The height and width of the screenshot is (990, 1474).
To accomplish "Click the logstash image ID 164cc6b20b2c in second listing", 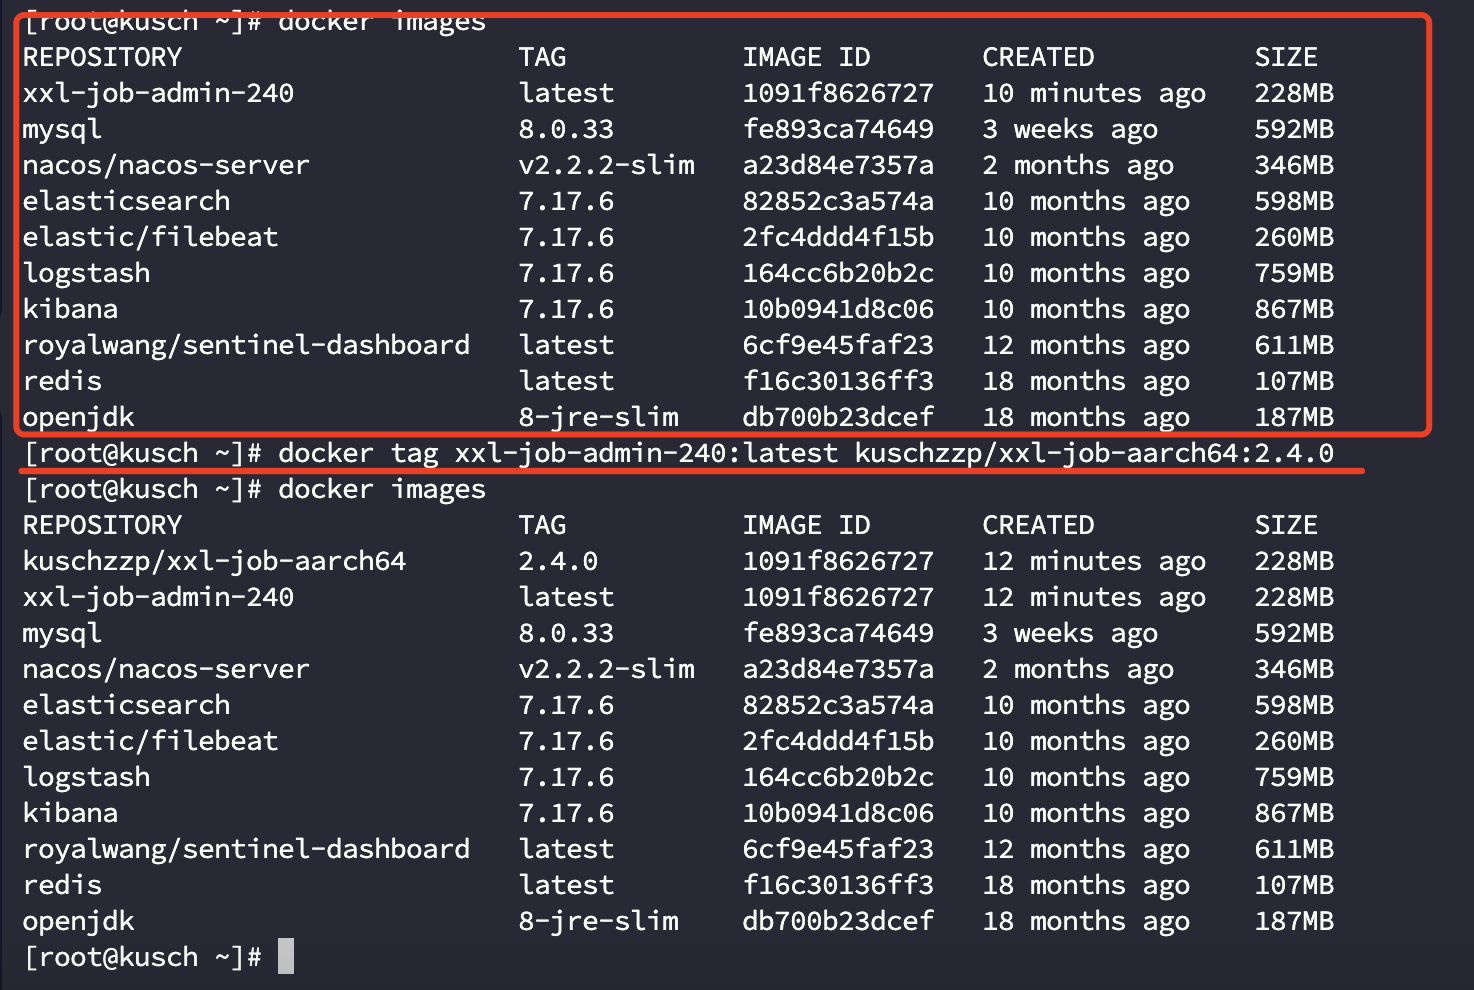I will [x=838, y=777].
